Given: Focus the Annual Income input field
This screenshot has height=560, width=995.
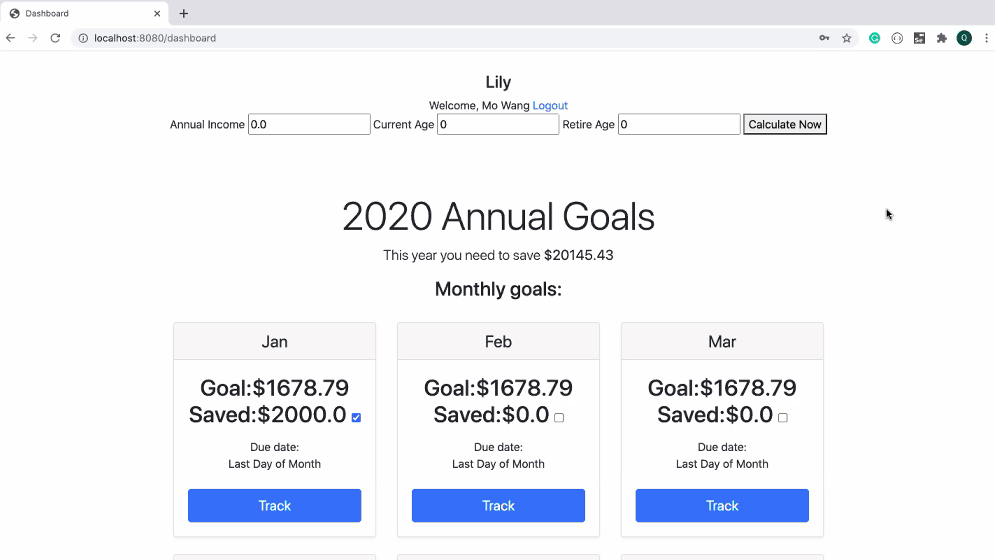Looking at the screenshot, I should [309, 125].
